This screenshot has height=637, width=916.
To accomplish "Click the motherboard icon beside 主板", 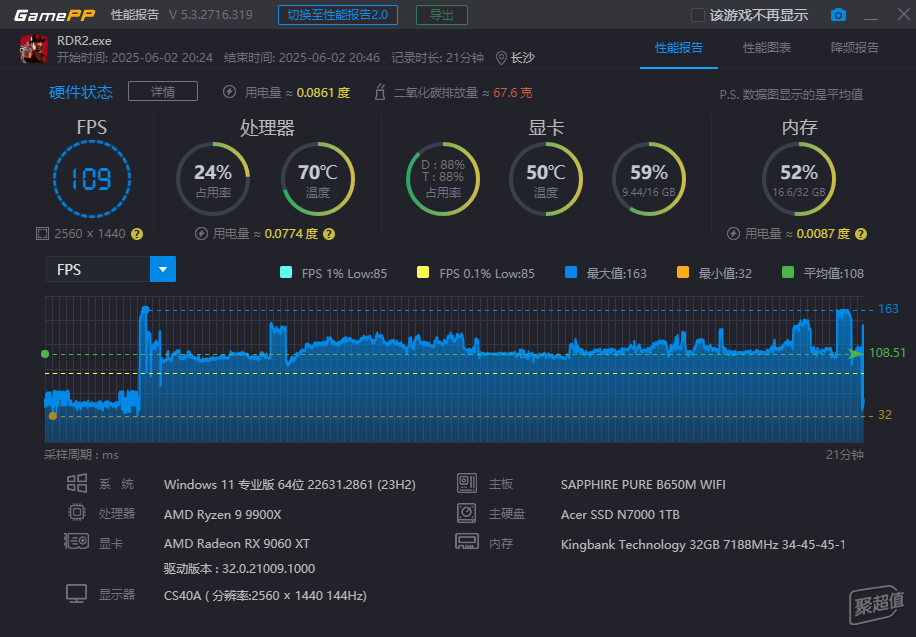I will 467,483.
